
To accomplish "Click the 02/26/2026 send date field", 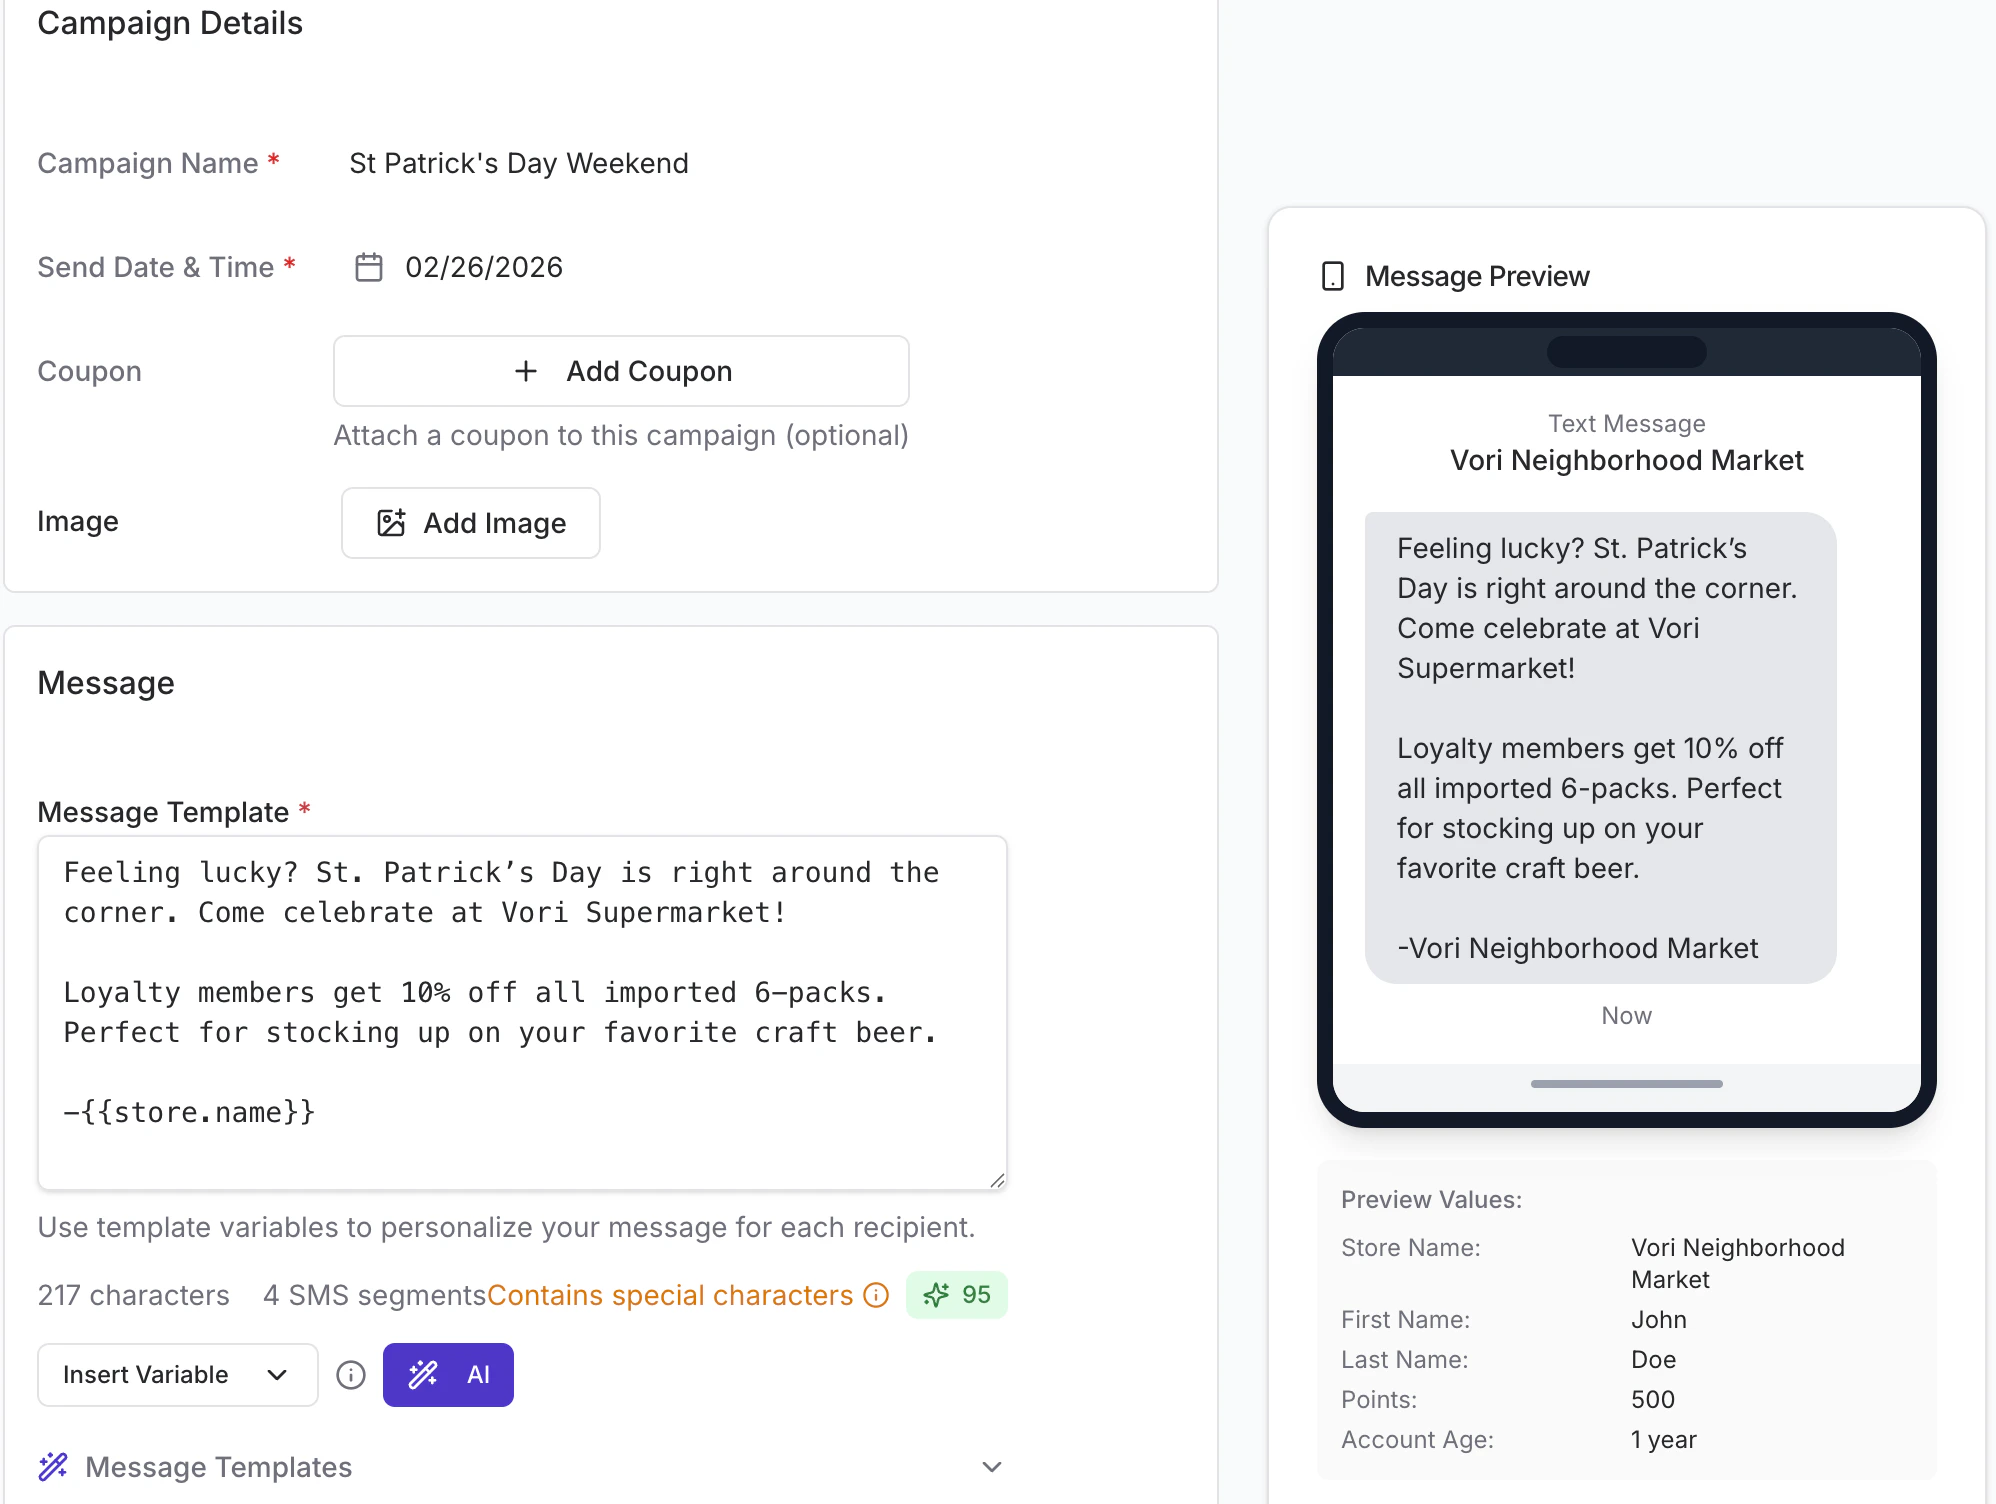I will click(484, 267).
